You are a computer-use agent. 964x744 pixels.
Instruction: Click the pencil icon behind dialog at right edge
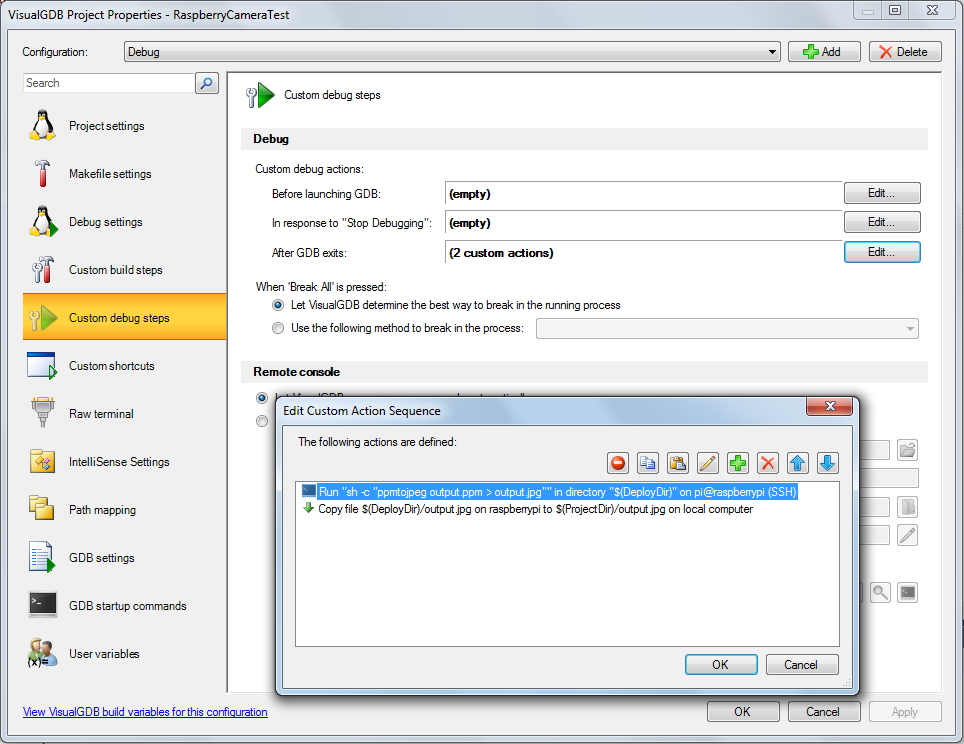[907, 535]
